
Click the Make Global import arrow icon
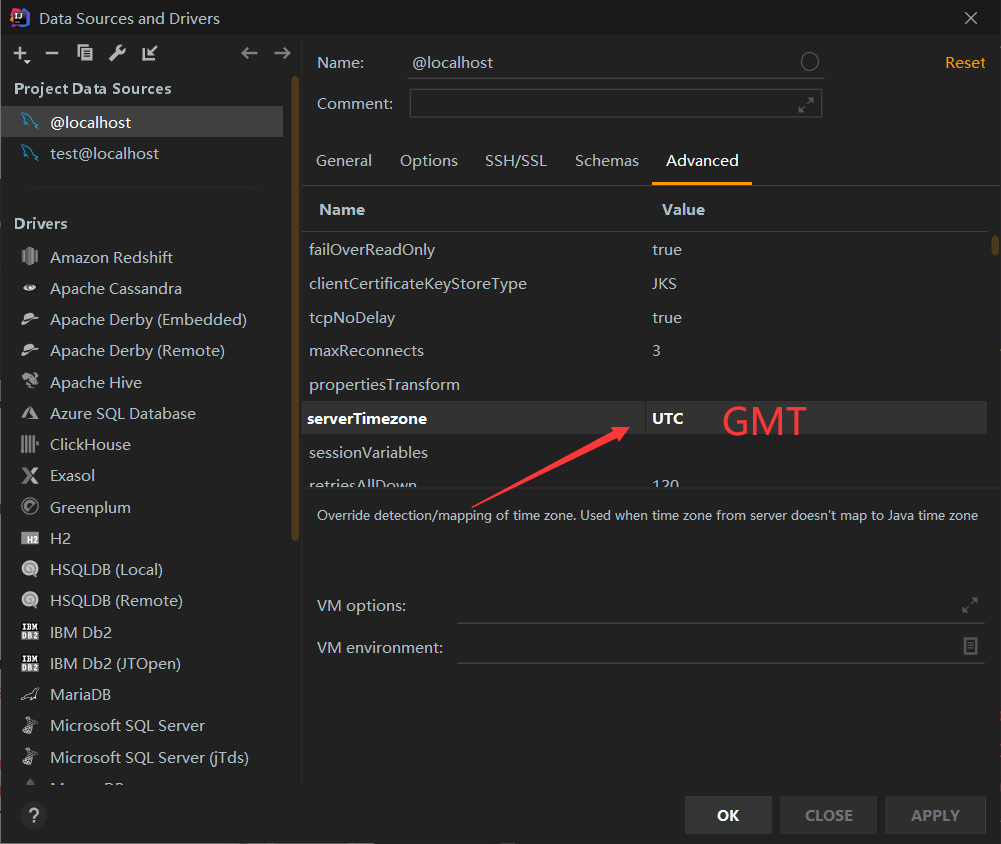click(x=149, y=53)
